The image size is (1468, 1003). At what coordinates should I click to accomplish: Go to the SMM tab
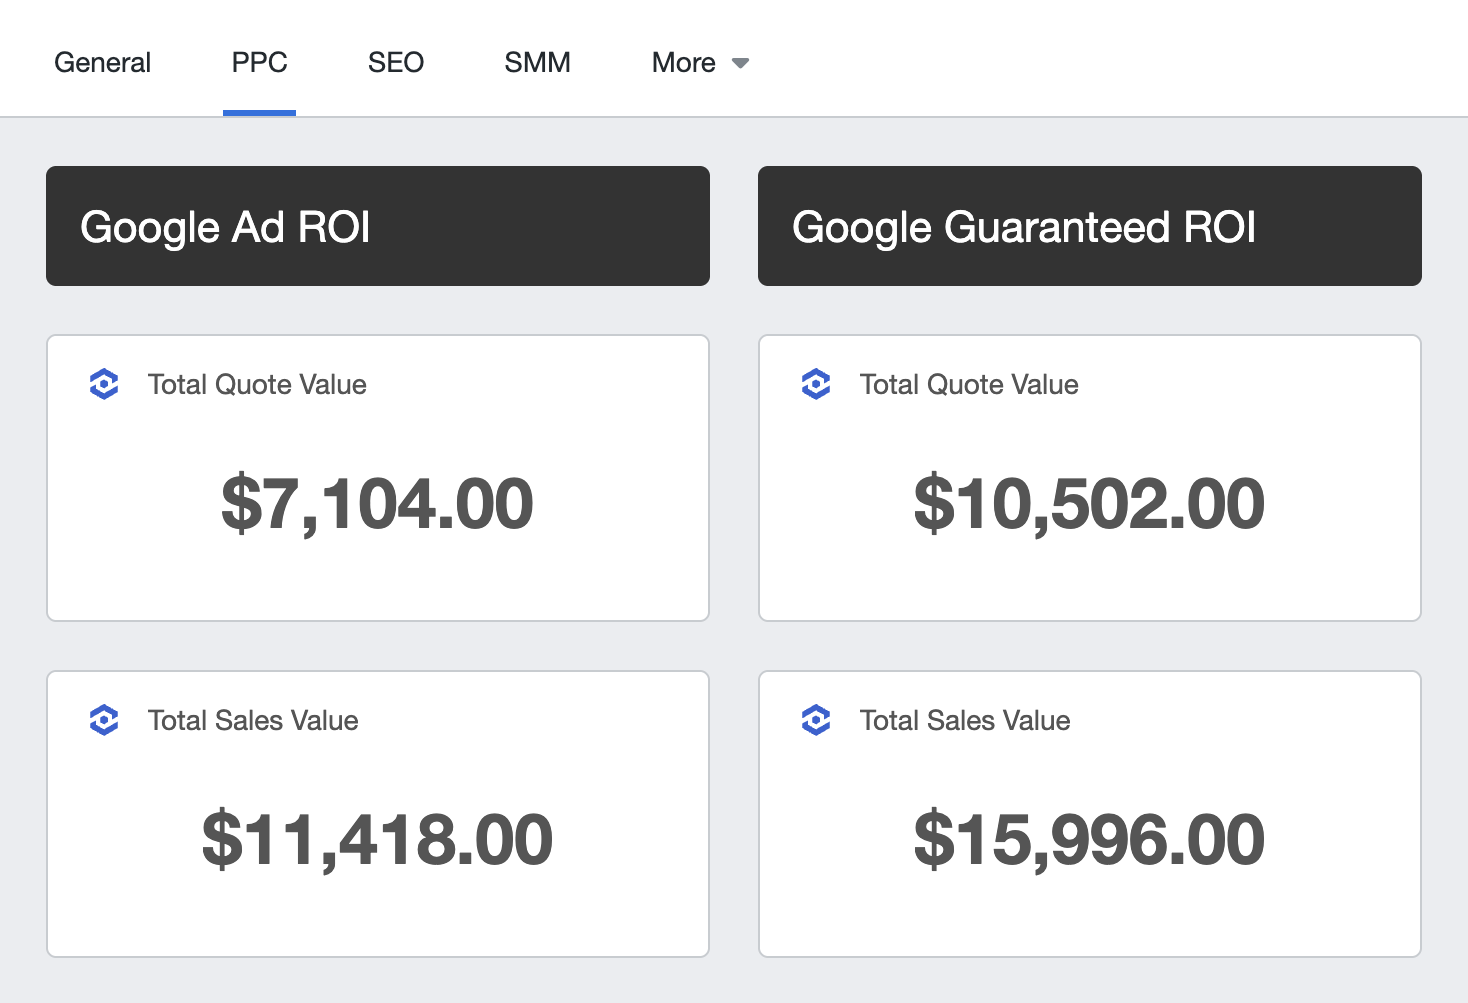537,62
